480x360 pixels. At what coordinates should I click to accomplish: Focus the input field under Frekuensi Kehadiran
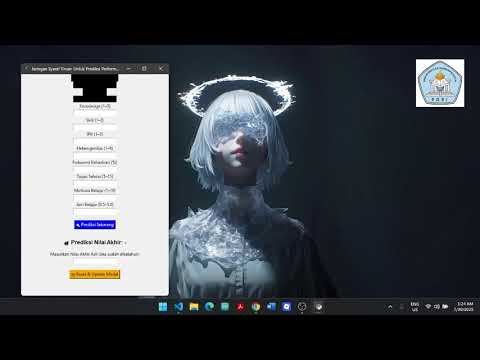click(95, 169)
